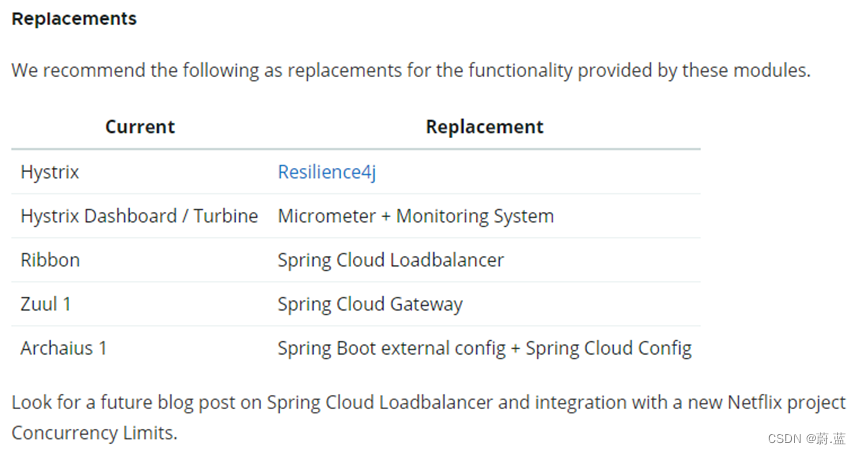Click the Hystrix table cell
Image resolution: width=861 pixels, height=454 pixels.
click(50, 172)
